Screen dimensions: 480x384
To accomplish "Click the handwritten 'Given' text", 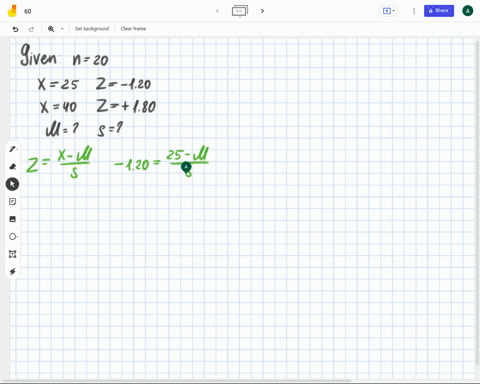I will (39, 55).
